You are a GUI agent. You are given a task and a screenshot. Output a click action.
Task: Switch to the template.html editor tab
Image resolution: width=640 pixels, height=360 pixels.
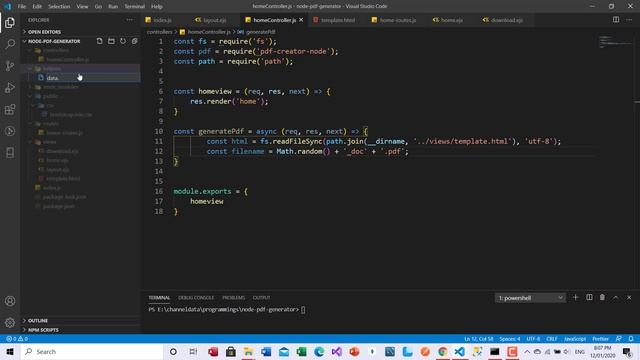pos(338,20)
